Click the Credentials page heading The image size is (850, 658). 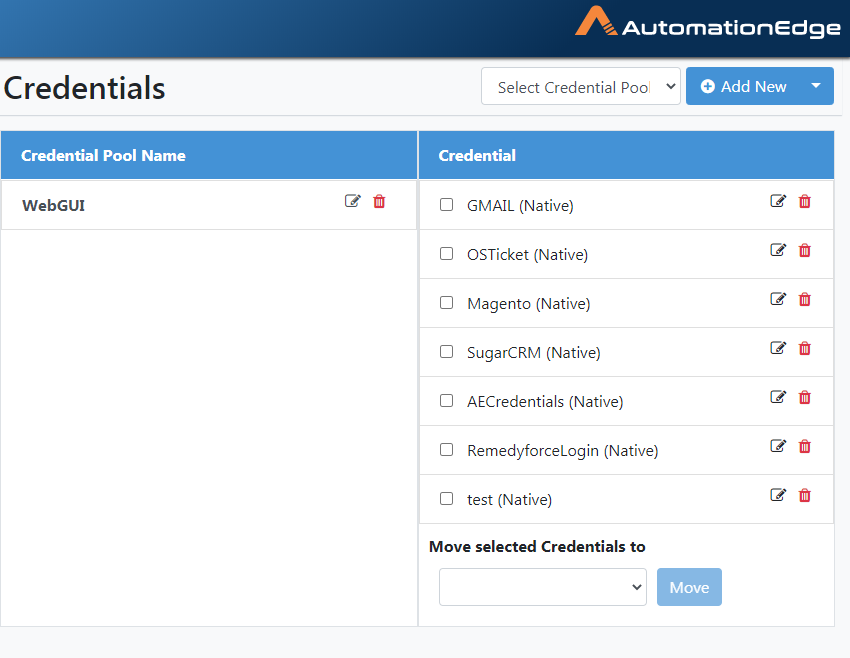click(85, 88)
